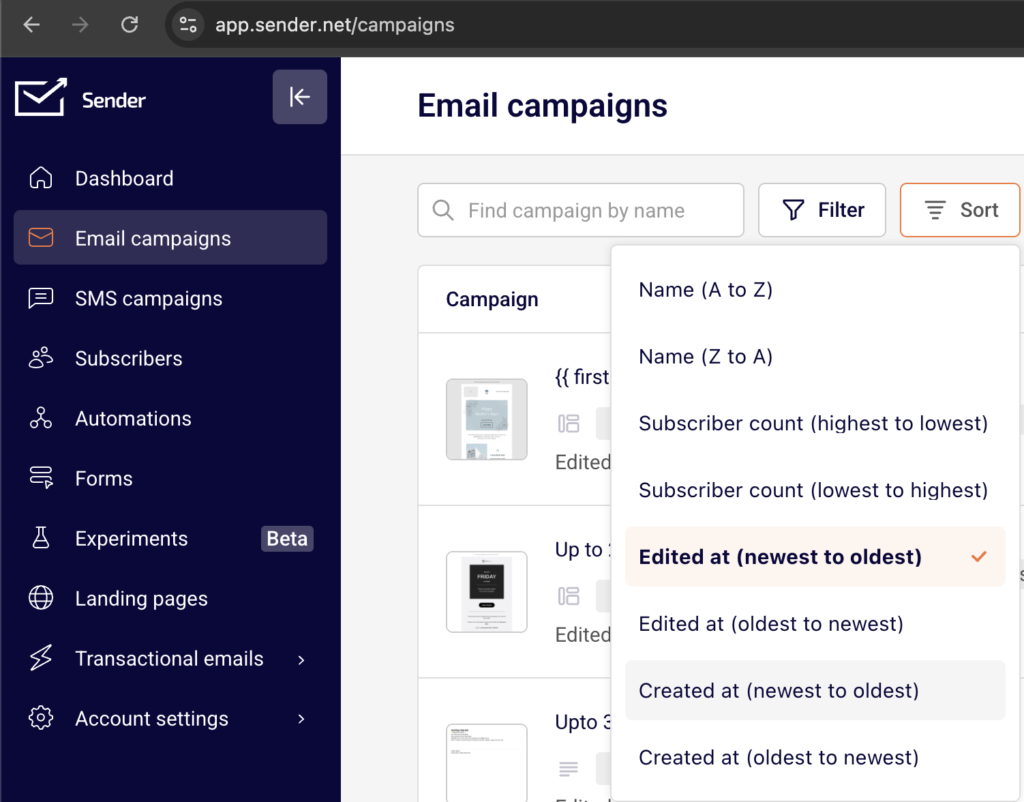Screen dimensions: 1024x802
Task: Click the "{{ first" campaign title
Action: tap(582, 377)
